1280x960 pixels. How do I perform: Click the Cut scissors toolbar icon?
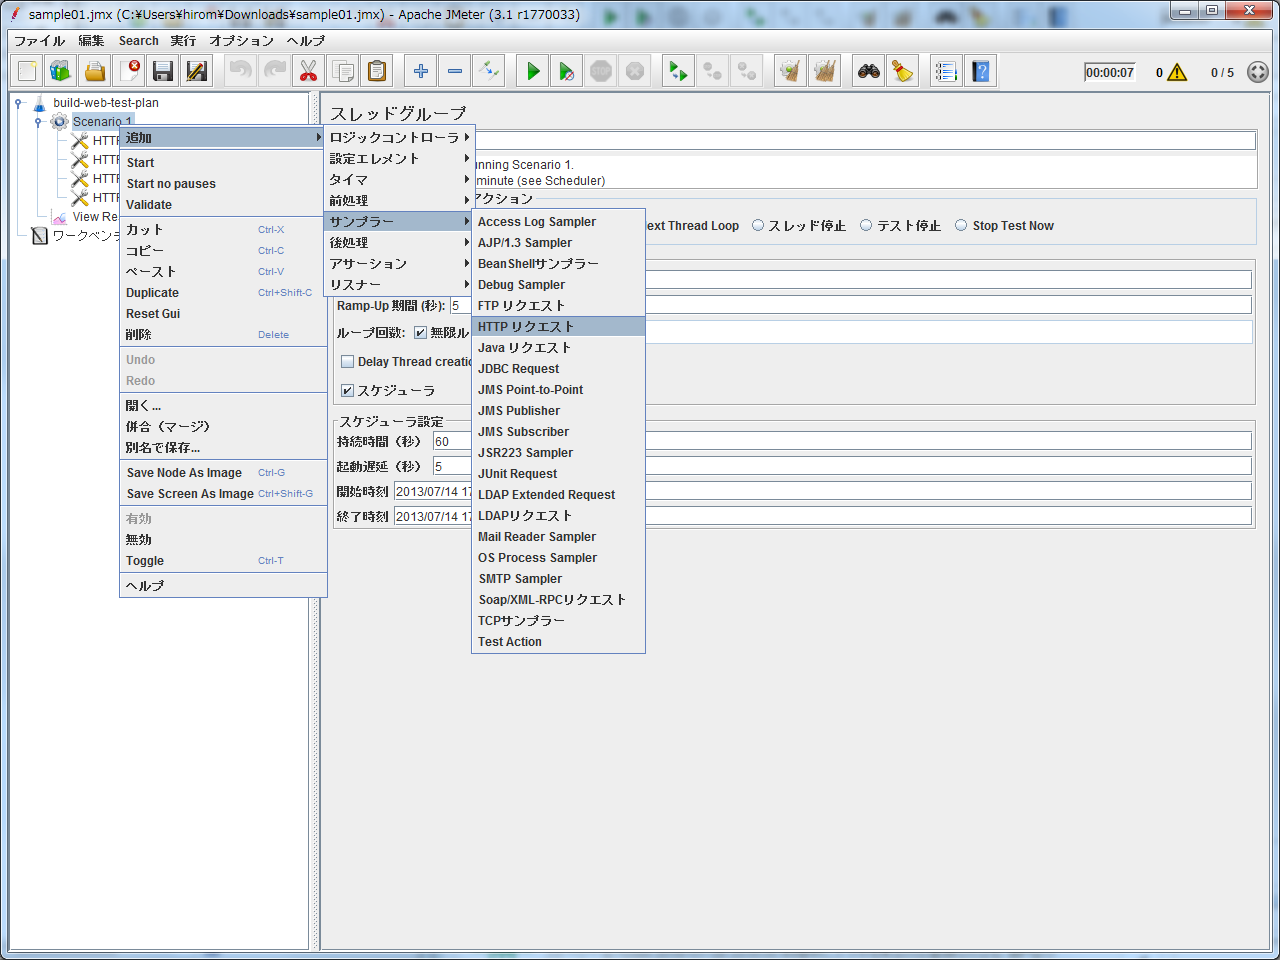point(308,71)
